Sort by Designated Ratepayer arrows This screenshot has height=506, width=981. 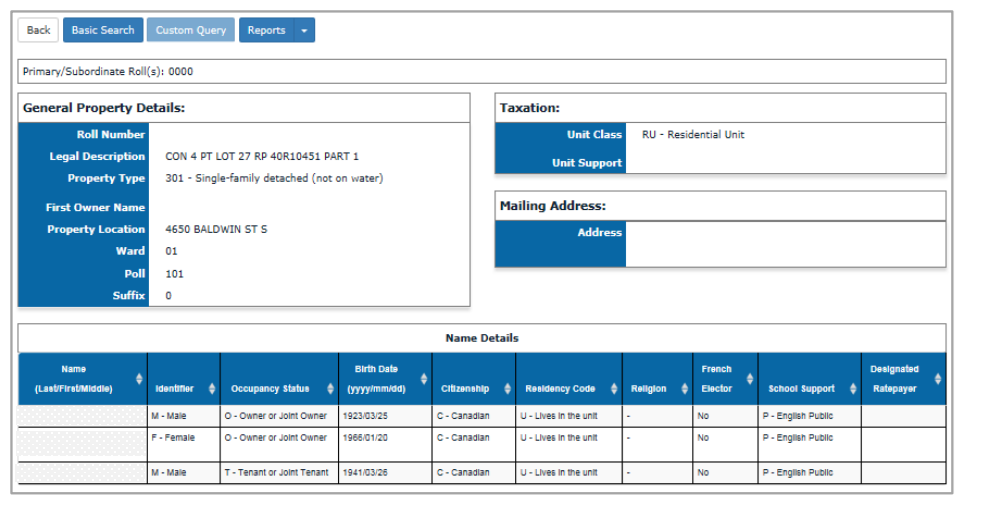click(937, 379)
